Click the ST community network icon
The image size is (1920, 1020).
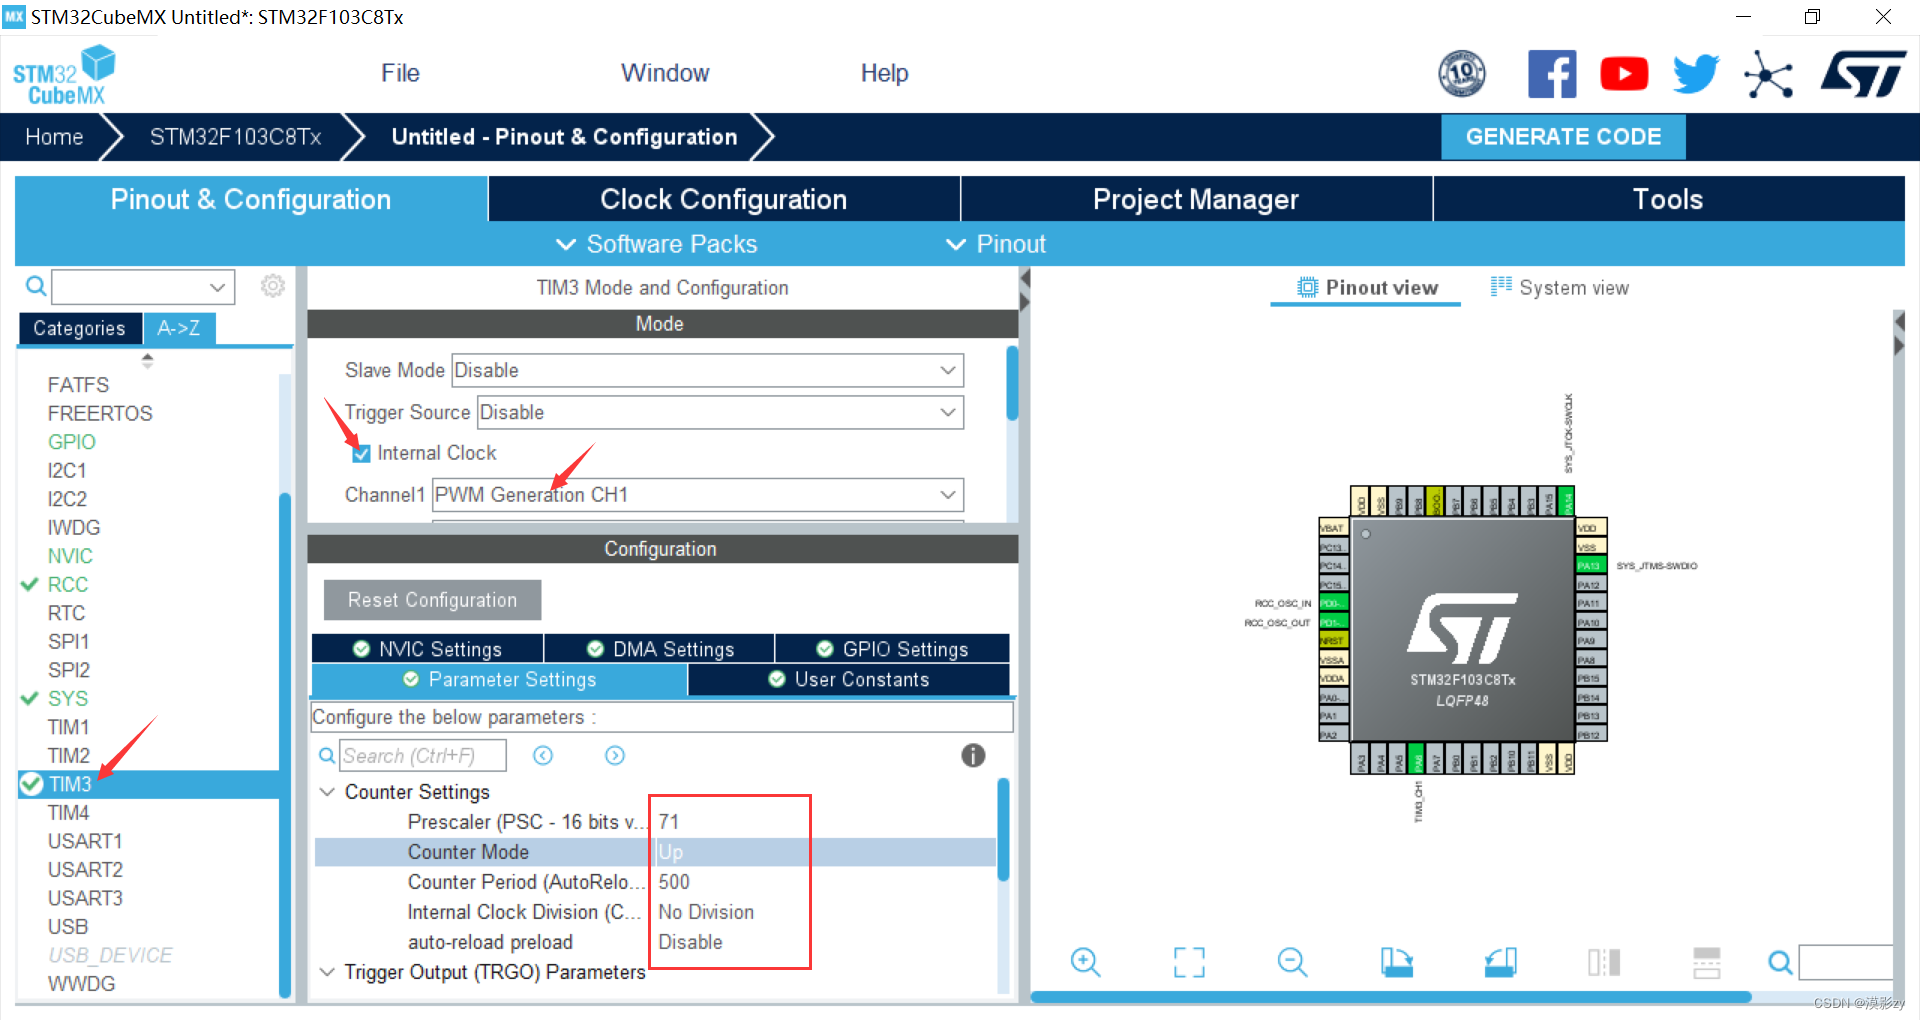click(x=1768, y=74)
